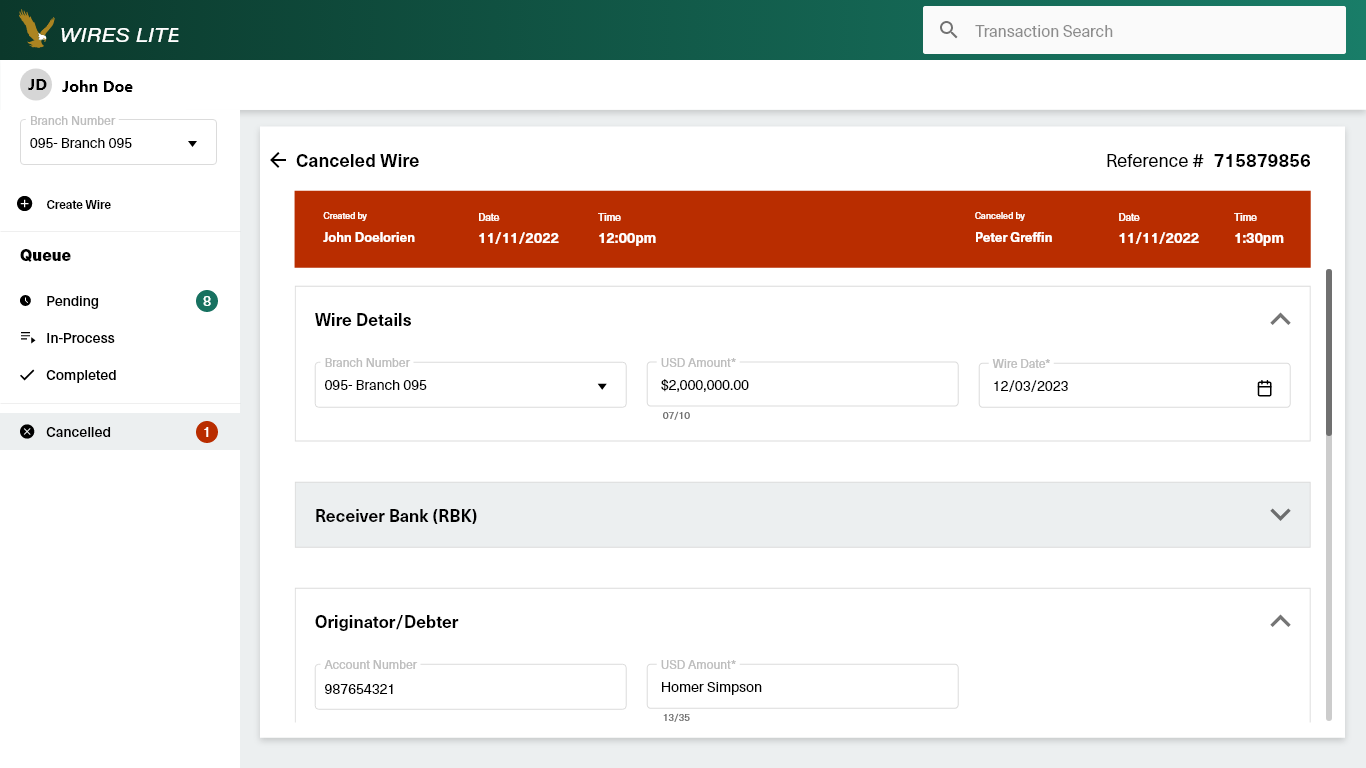This screenshot has width=1366, height=768.
Task: Click the wire form vertical scrollbar
Action: pos(1329,350)
